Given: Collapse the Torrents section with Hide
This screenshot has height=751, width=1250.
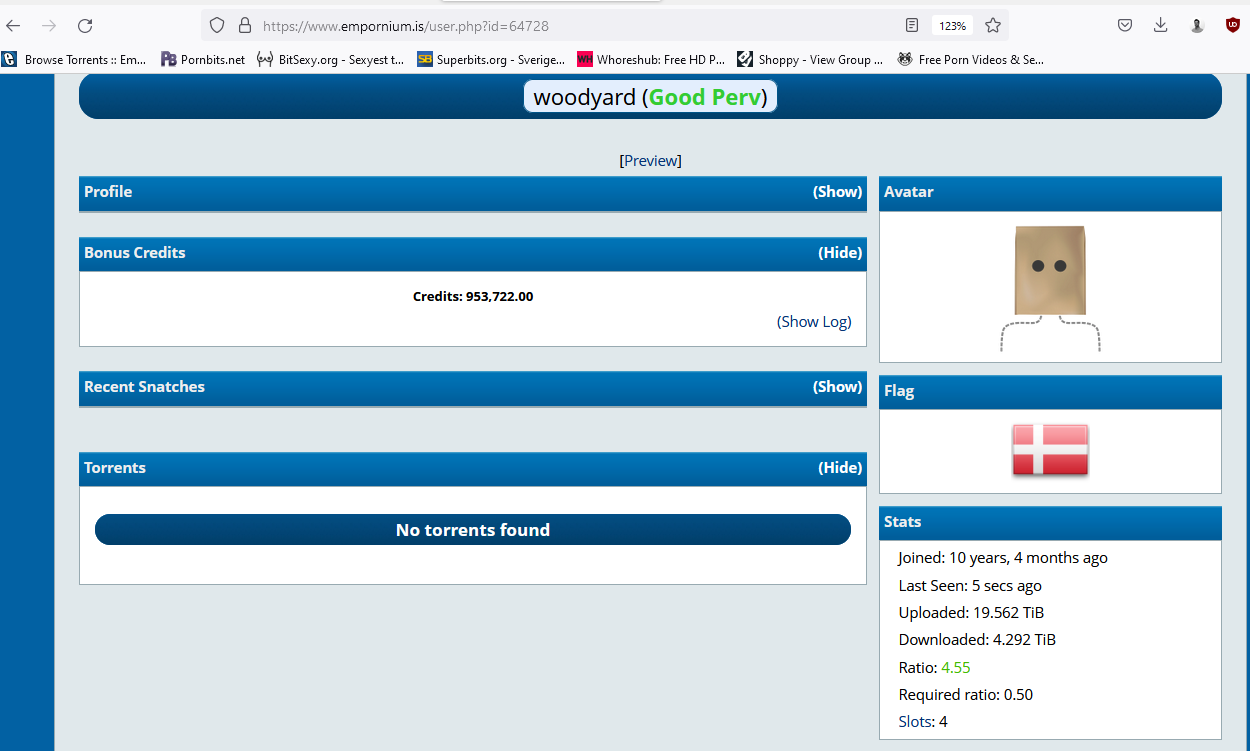Looking at the screenshot, I should 840,468.
